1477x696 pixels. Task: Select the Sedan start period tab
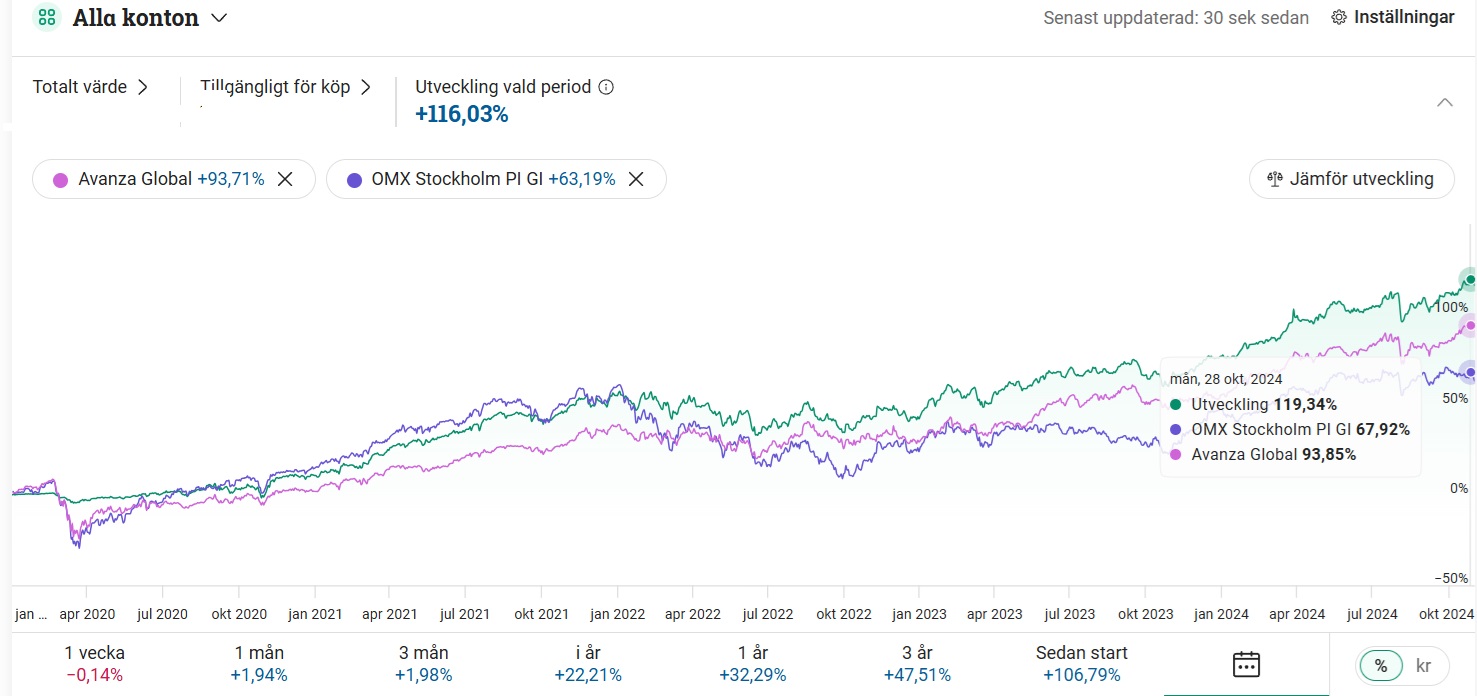1081,664
